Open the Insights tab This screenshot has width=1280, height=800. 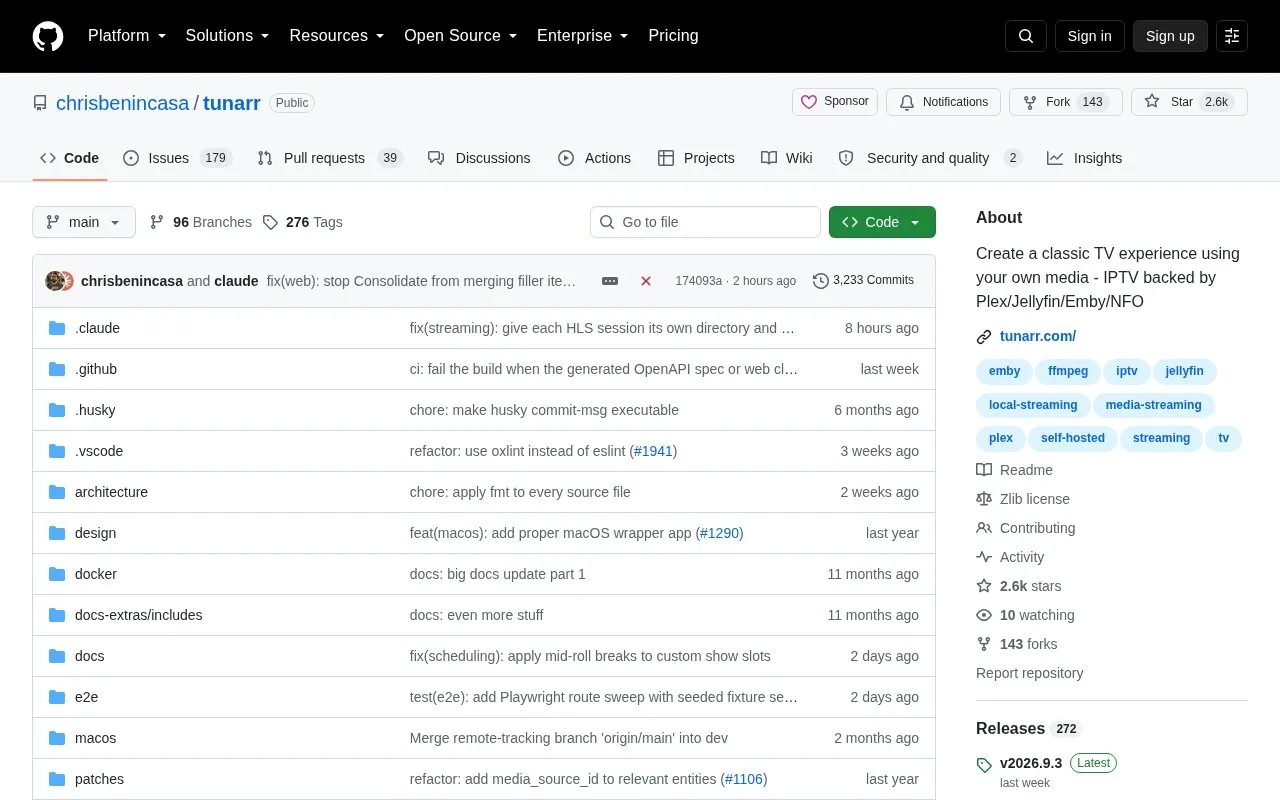click(1085, 158)
